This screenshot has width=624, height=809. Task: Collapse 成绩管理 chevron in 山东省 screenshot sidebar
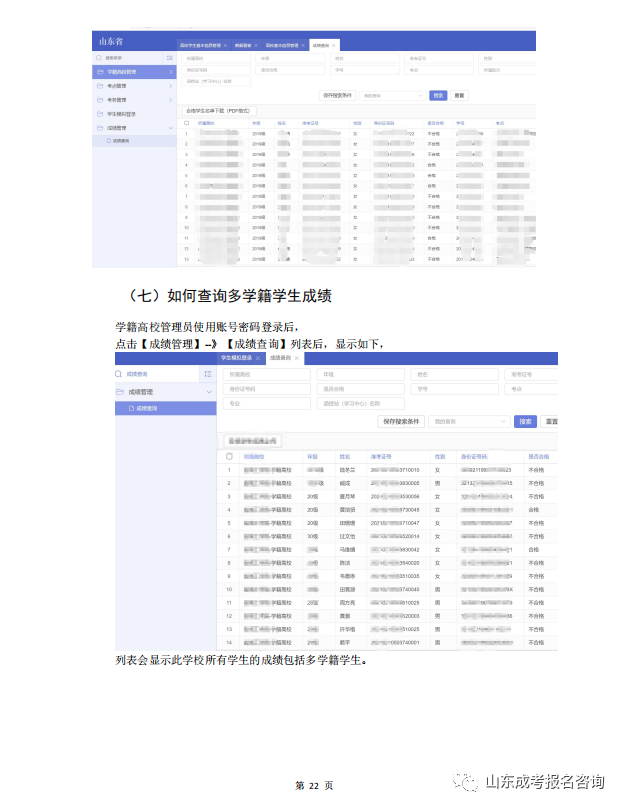point(171,127)
